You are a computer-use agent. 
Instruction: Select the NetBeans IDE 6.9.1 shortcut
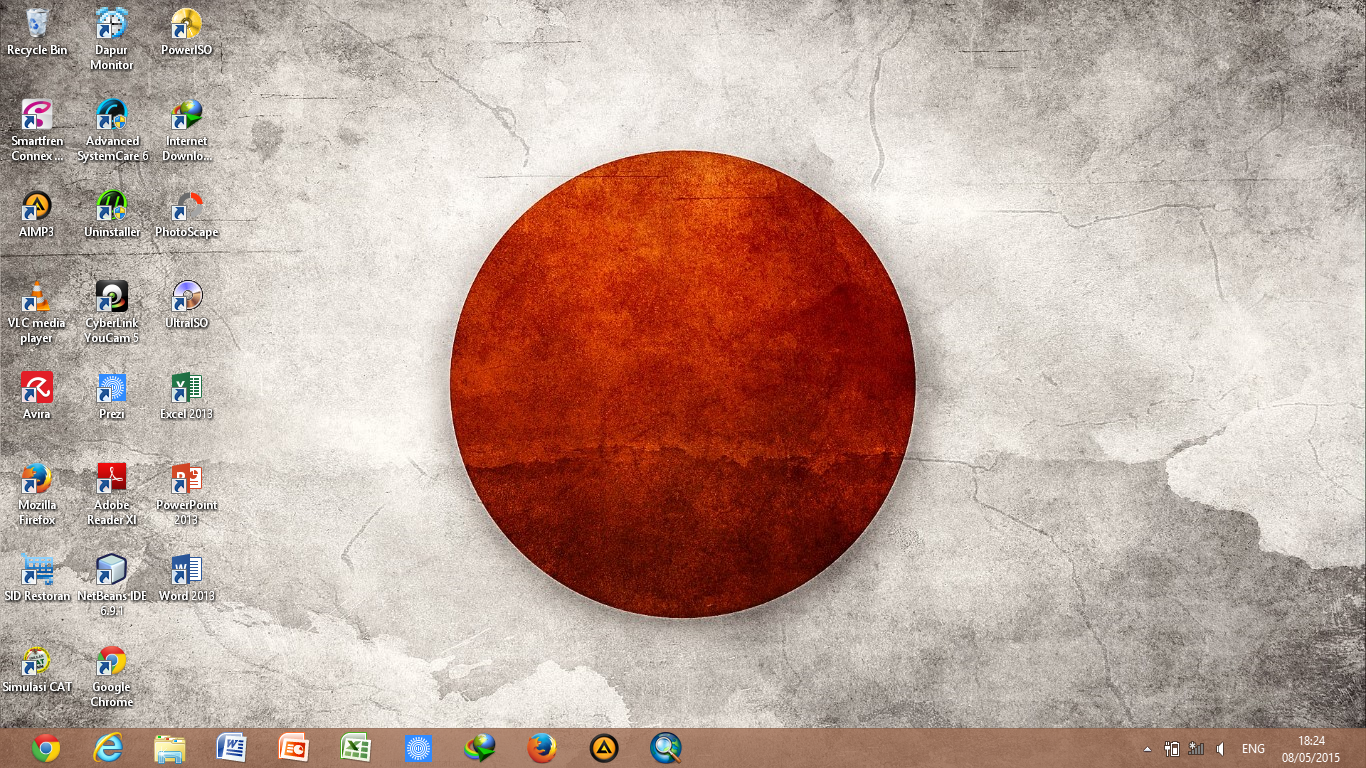tap(112, 585)
